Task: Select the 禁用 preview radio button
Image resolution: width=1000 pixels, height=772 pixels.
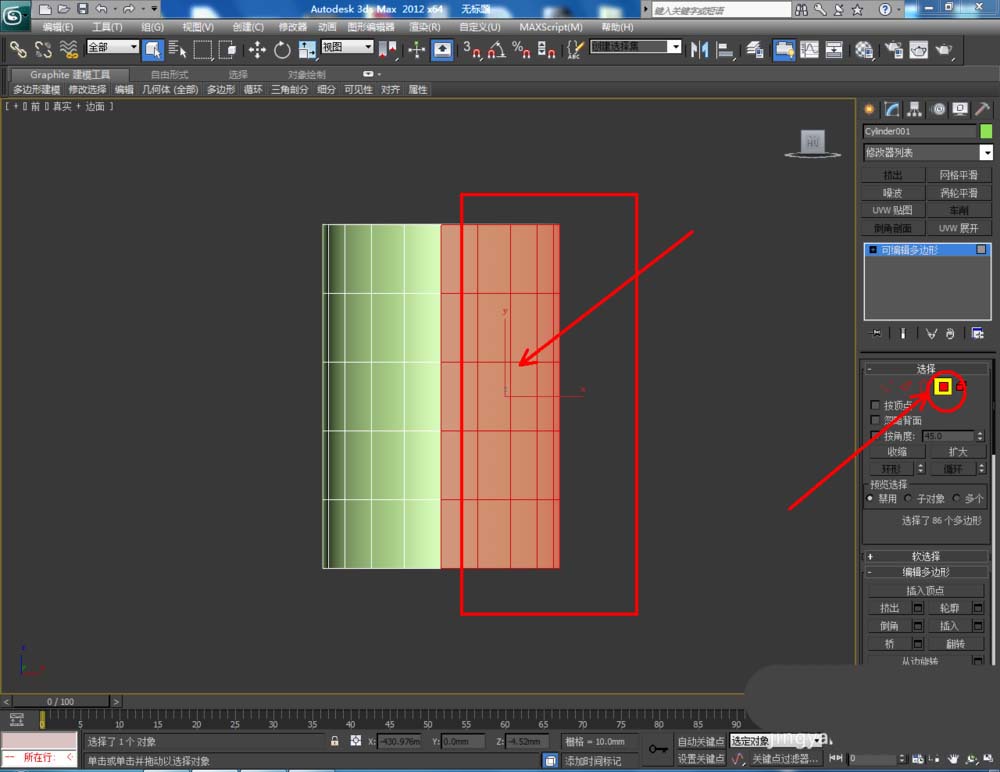Action: tap(870, 498)
